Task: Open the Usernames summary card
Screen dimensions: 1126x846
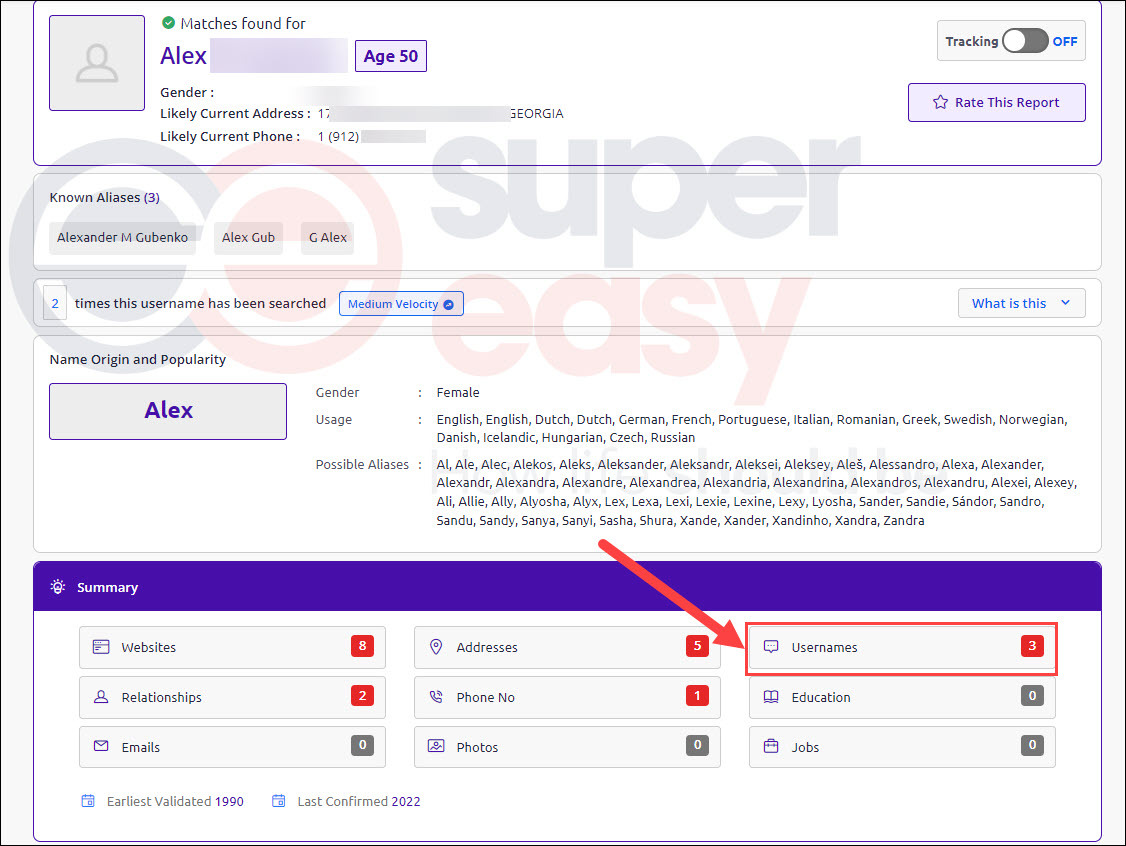Action: point(902,647)
